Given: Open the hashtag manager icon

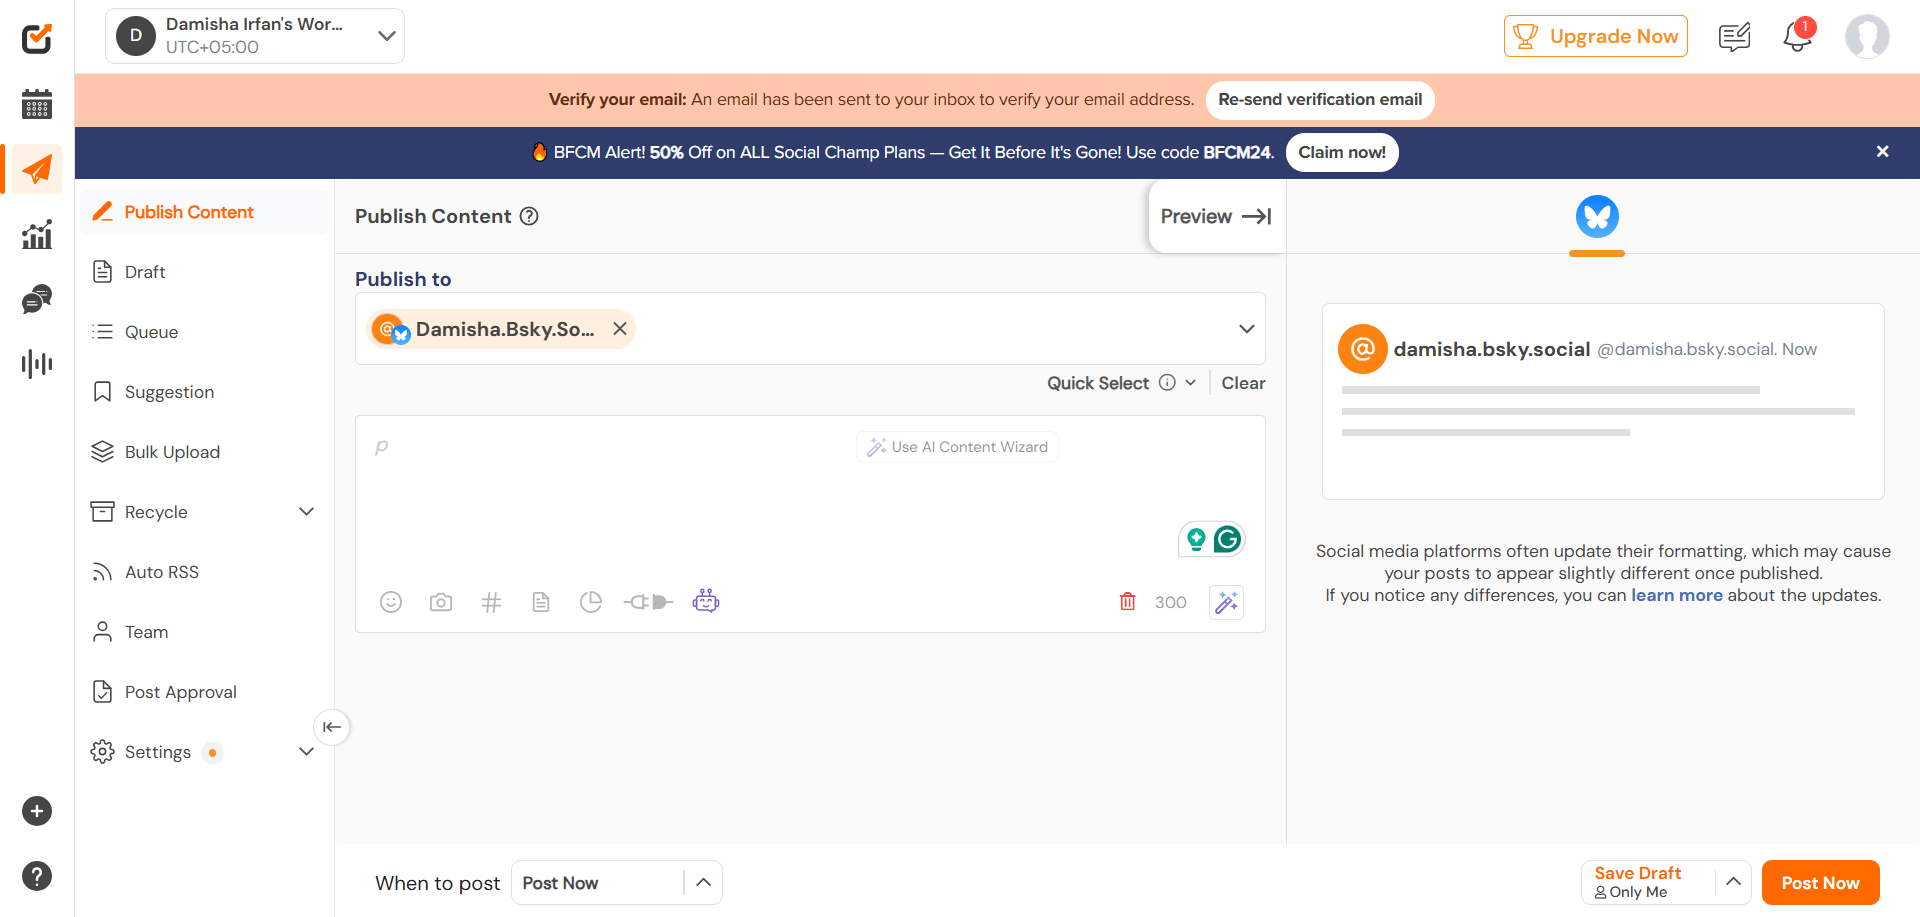Looking at the screenshot, I should [491, 602].
